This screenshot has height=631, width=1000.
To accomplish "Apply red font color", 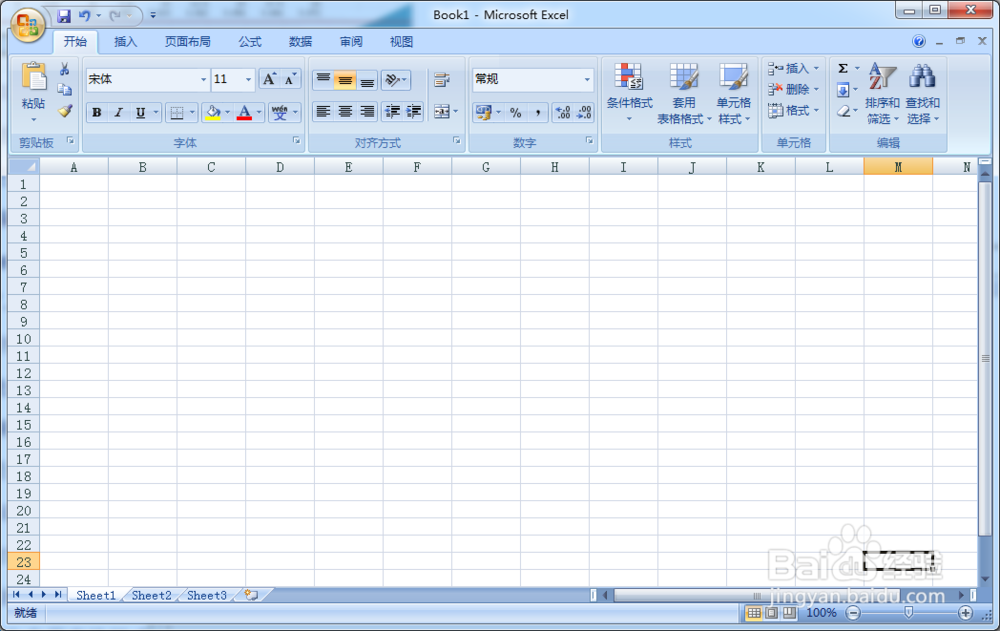I will [x=244, y=112].
